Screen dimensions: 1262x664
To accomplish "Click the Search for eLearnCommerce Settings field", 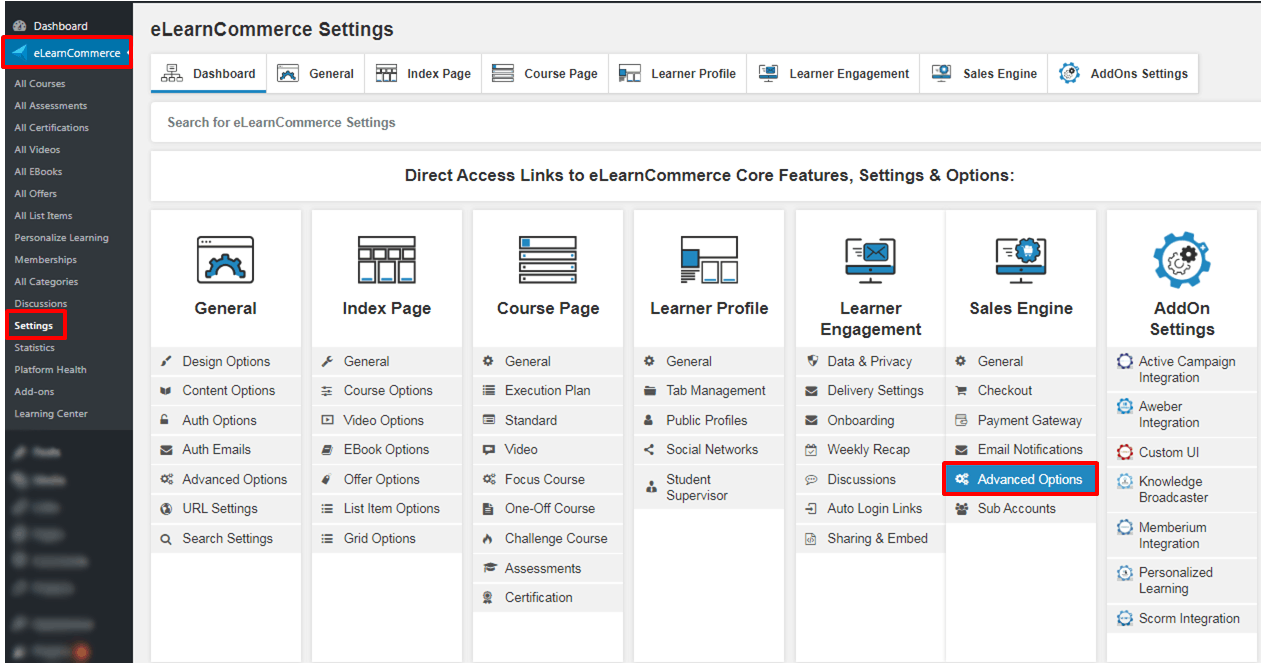I will click(x=400, y=121).
